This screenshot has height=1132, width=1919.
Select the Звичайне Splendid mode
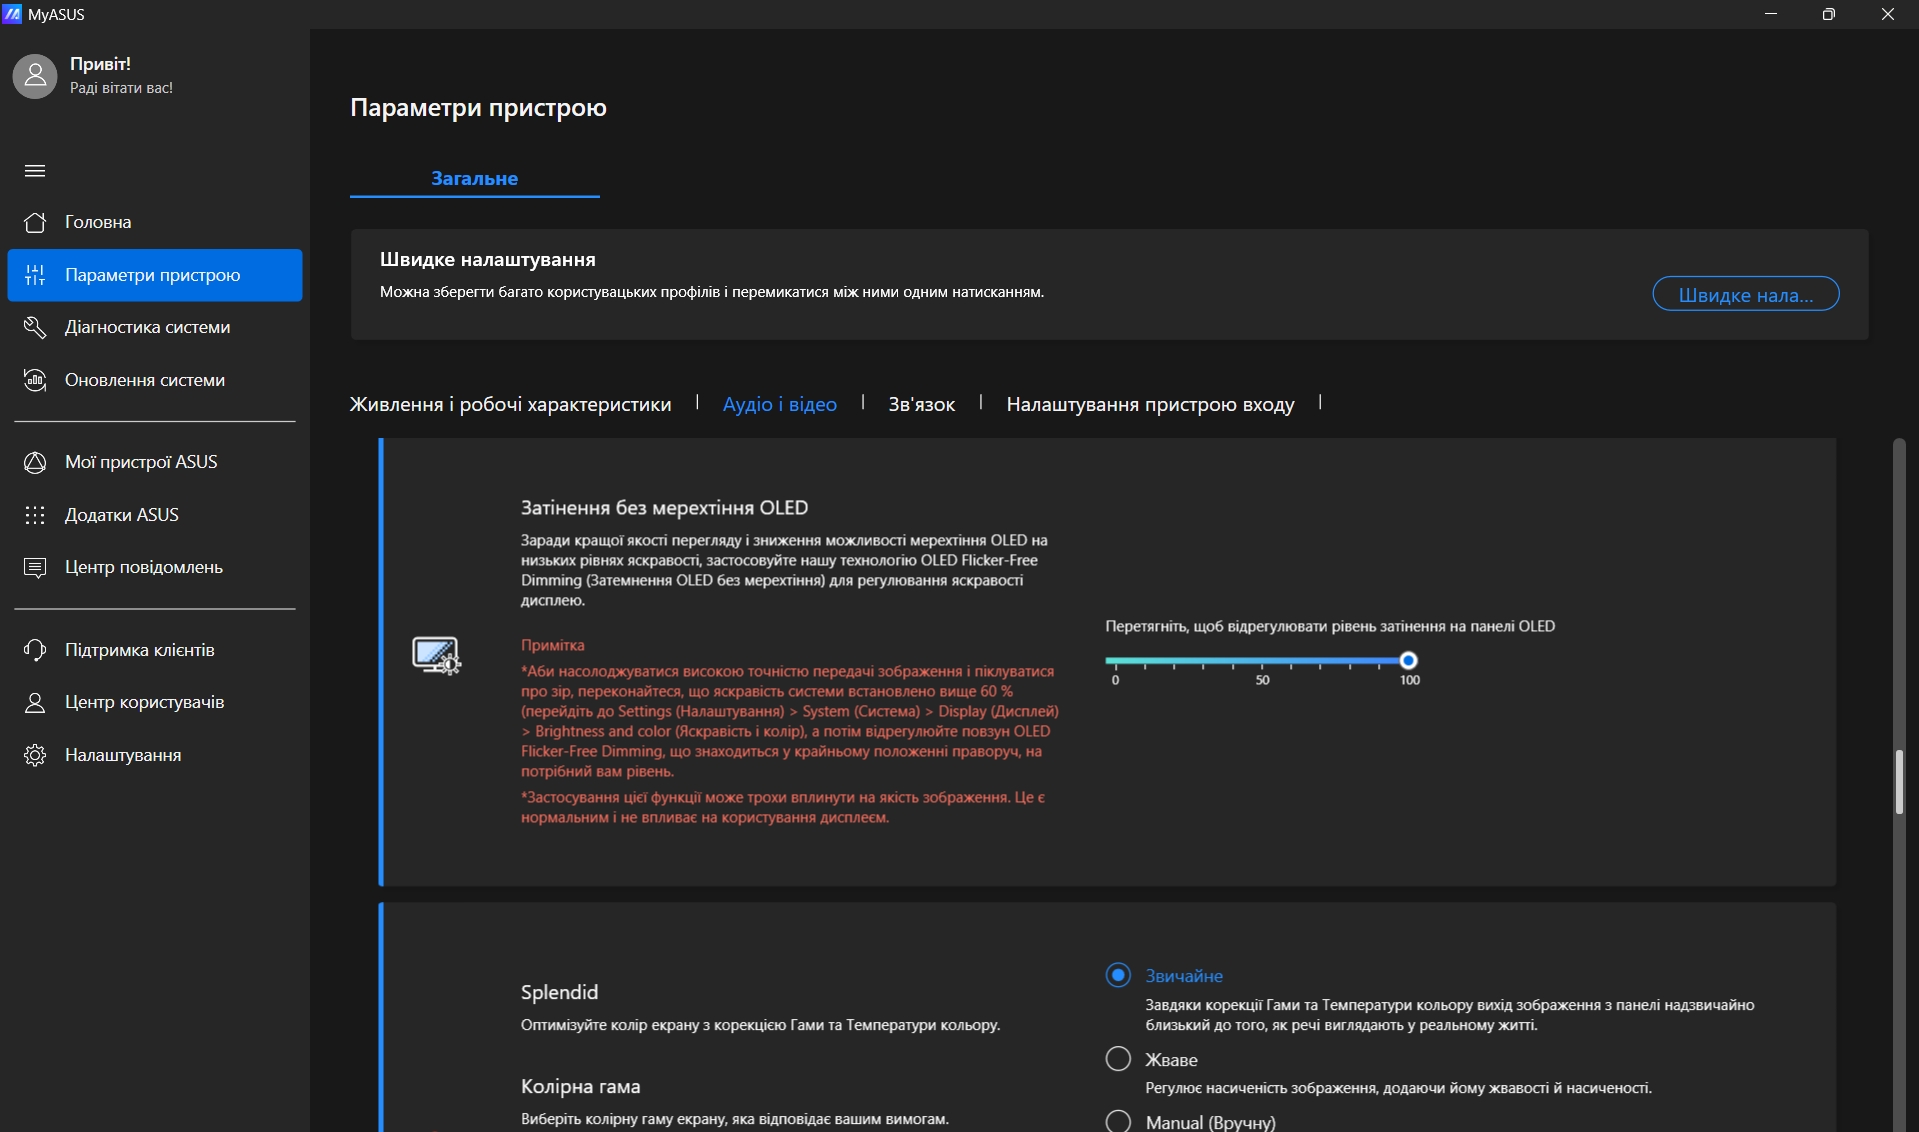point(1118,975)
